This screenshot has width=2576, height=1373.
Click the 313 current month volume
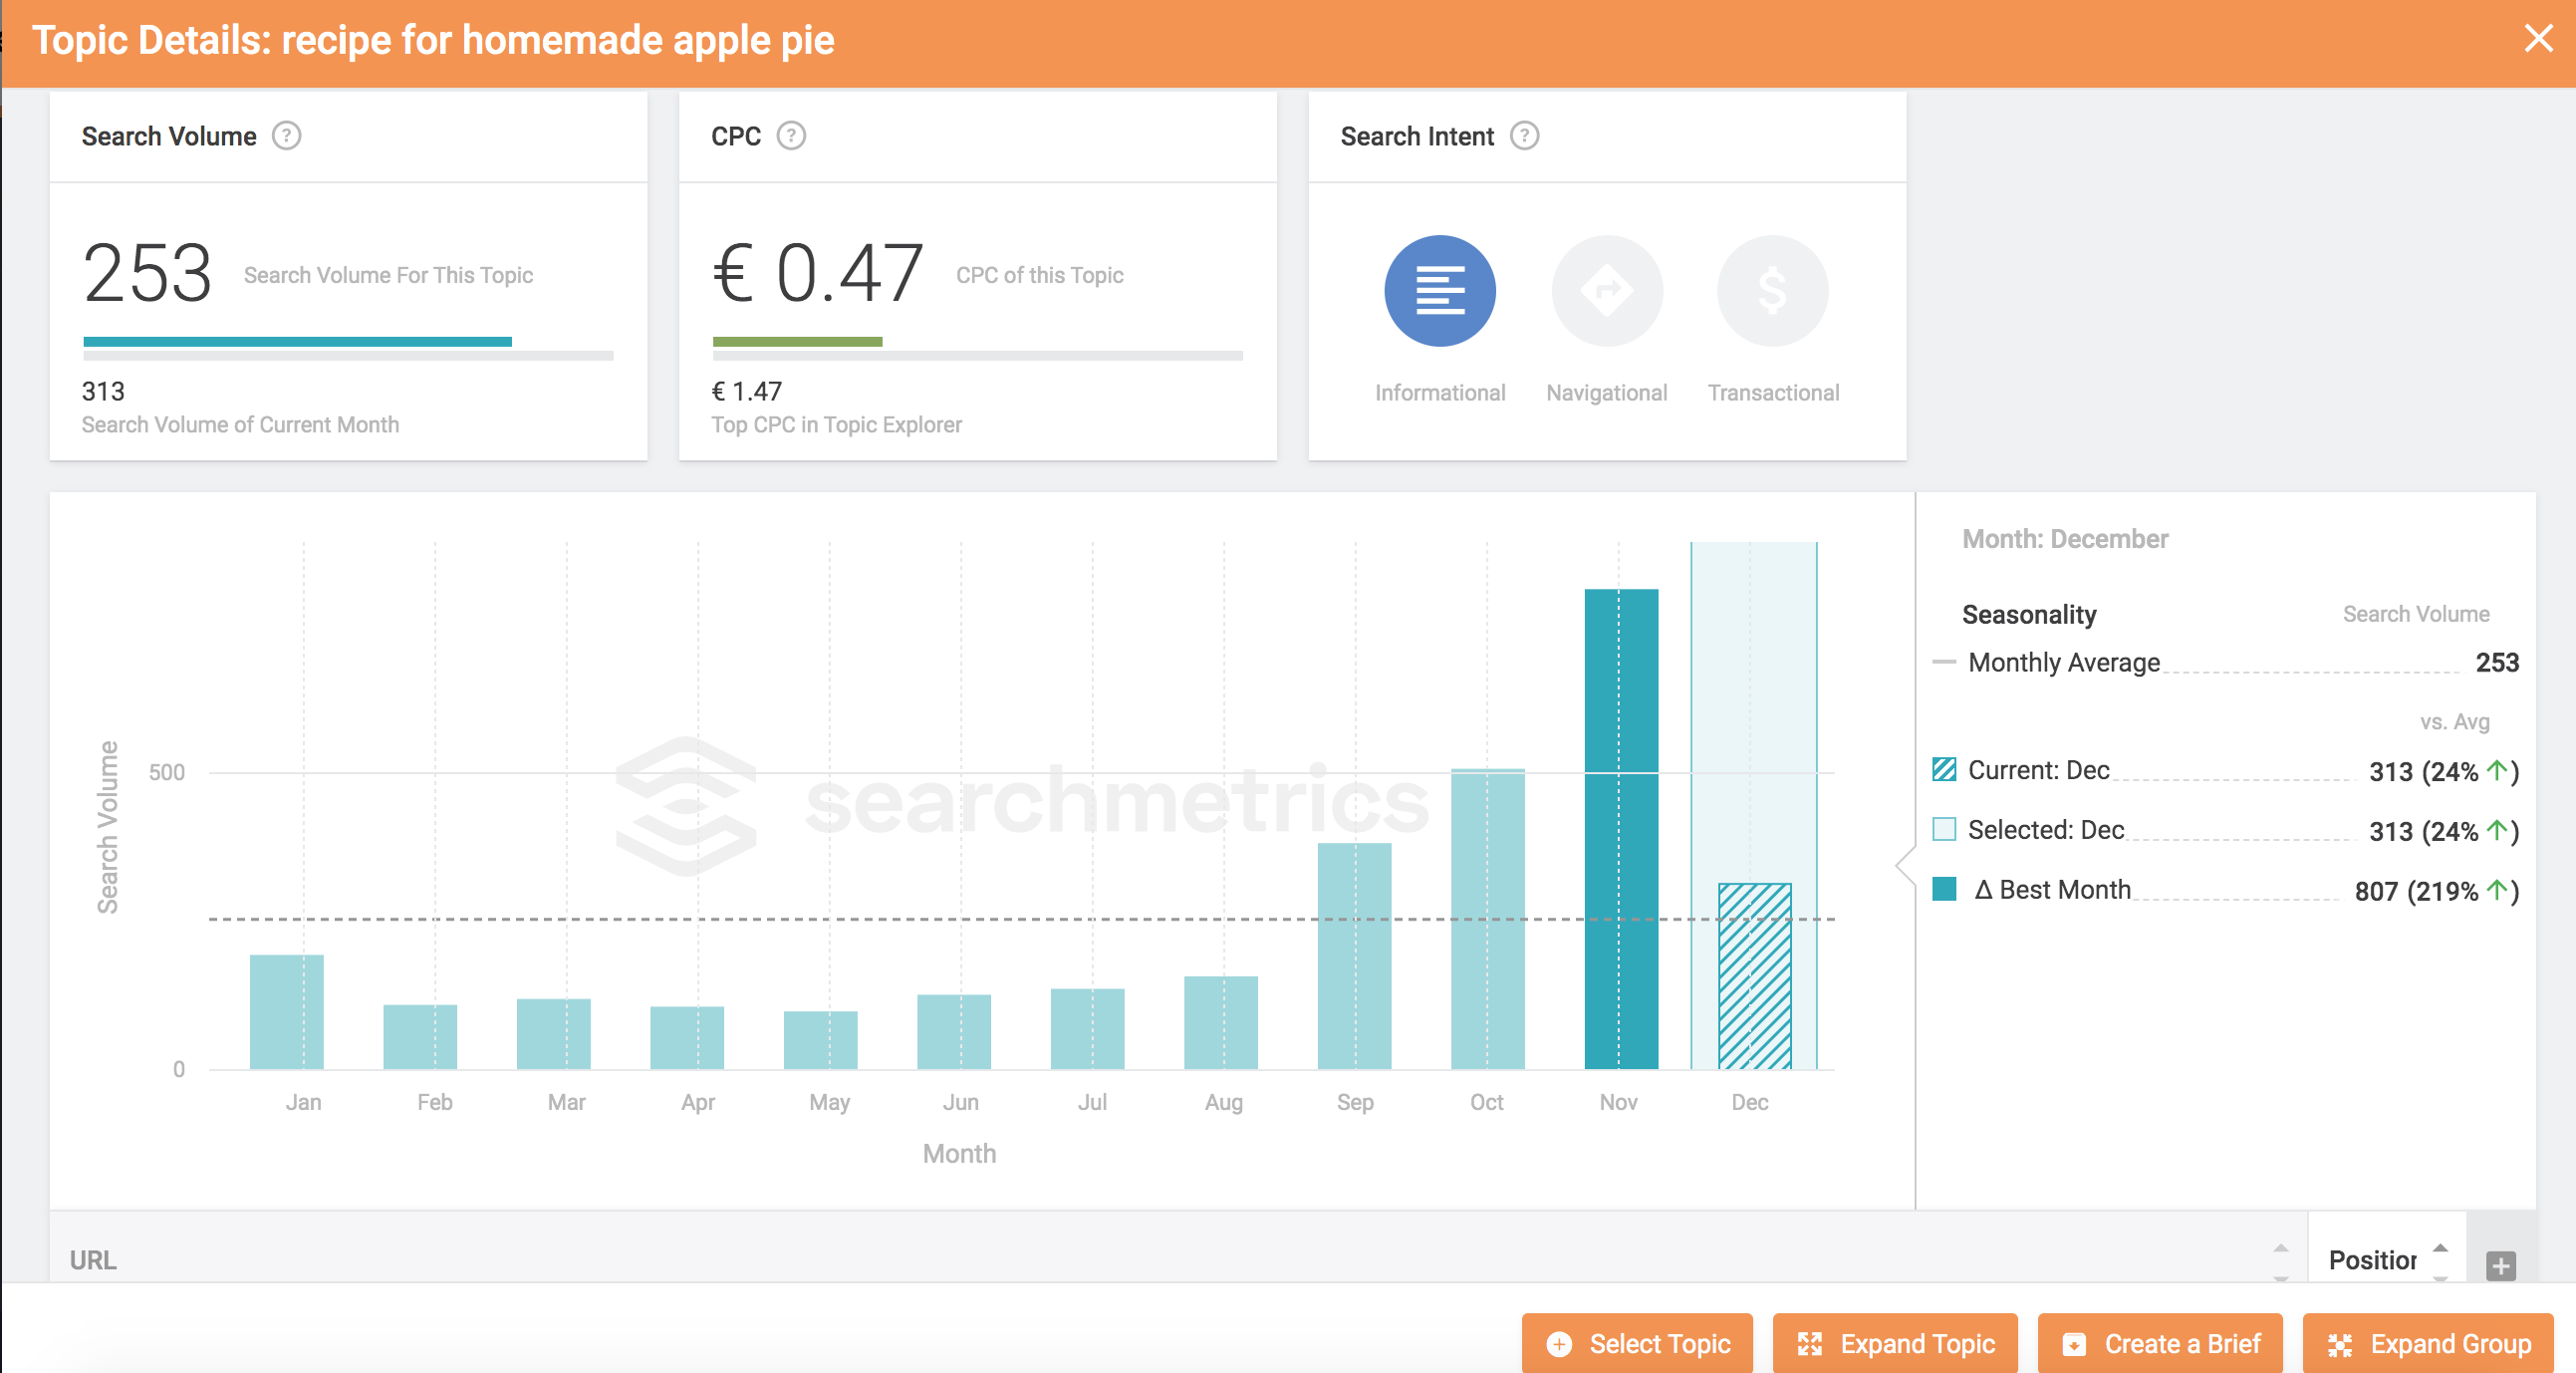click(x=103, y=391)
